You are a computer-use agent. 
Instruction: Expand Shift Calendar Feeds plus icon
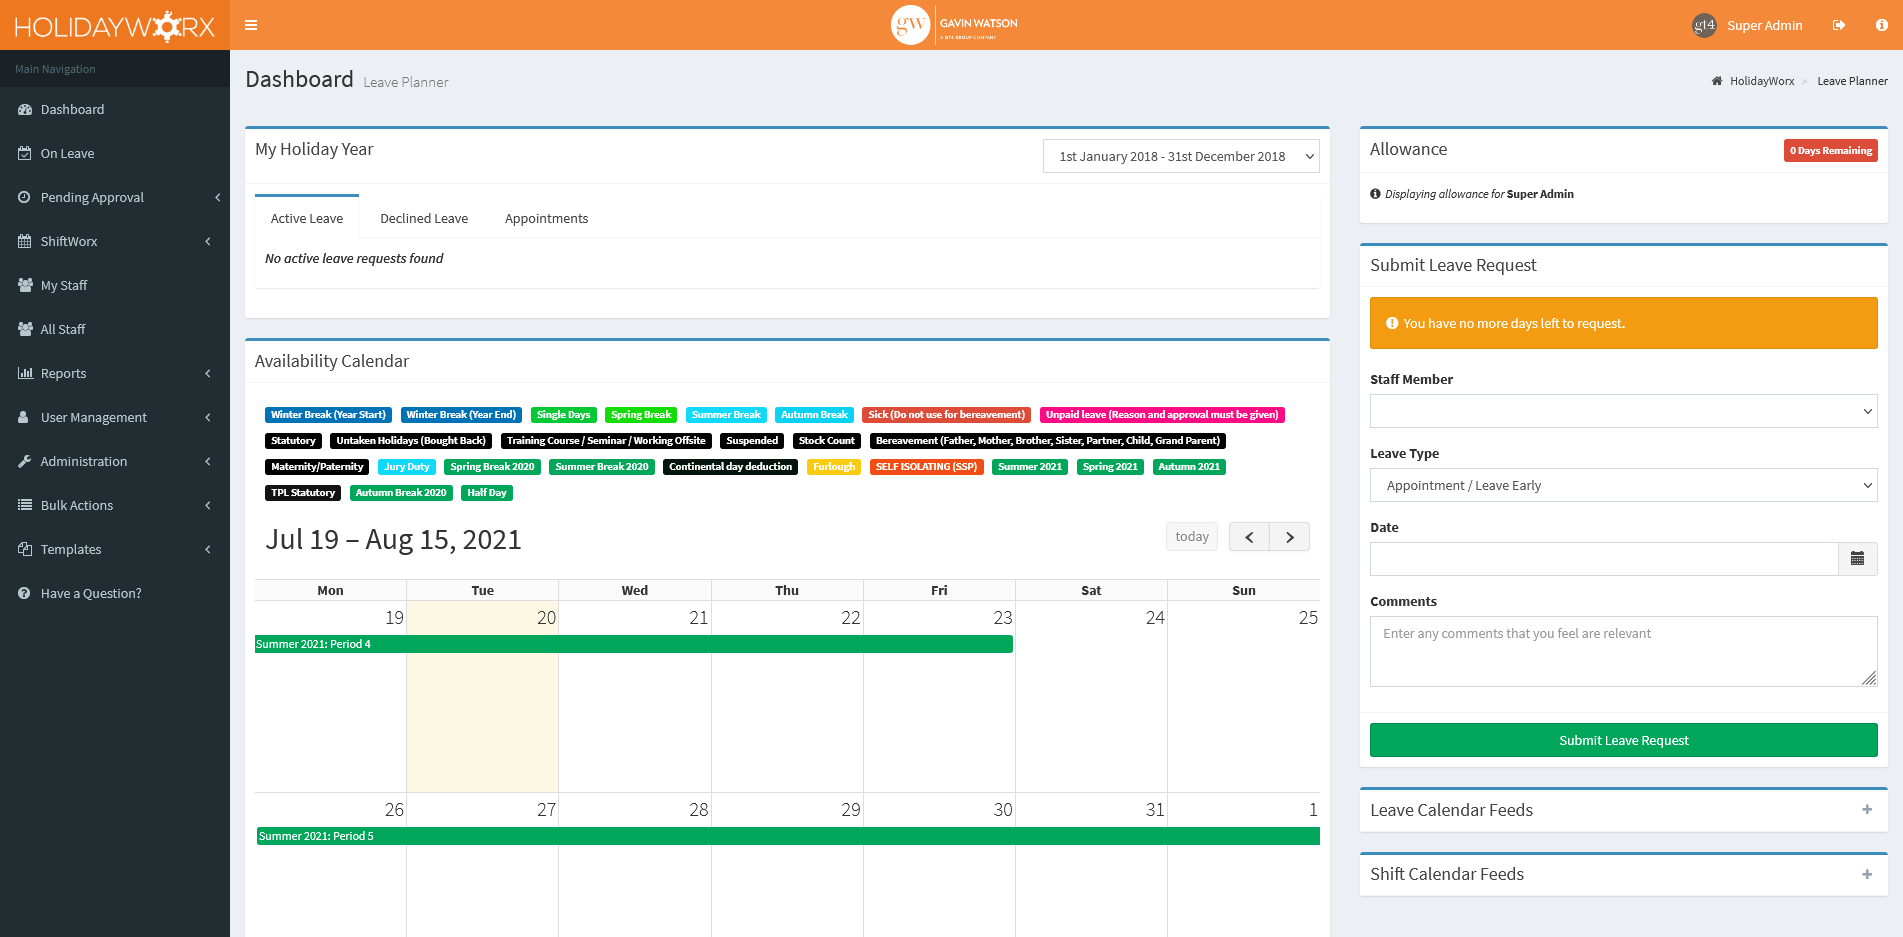click(1866, 874)
